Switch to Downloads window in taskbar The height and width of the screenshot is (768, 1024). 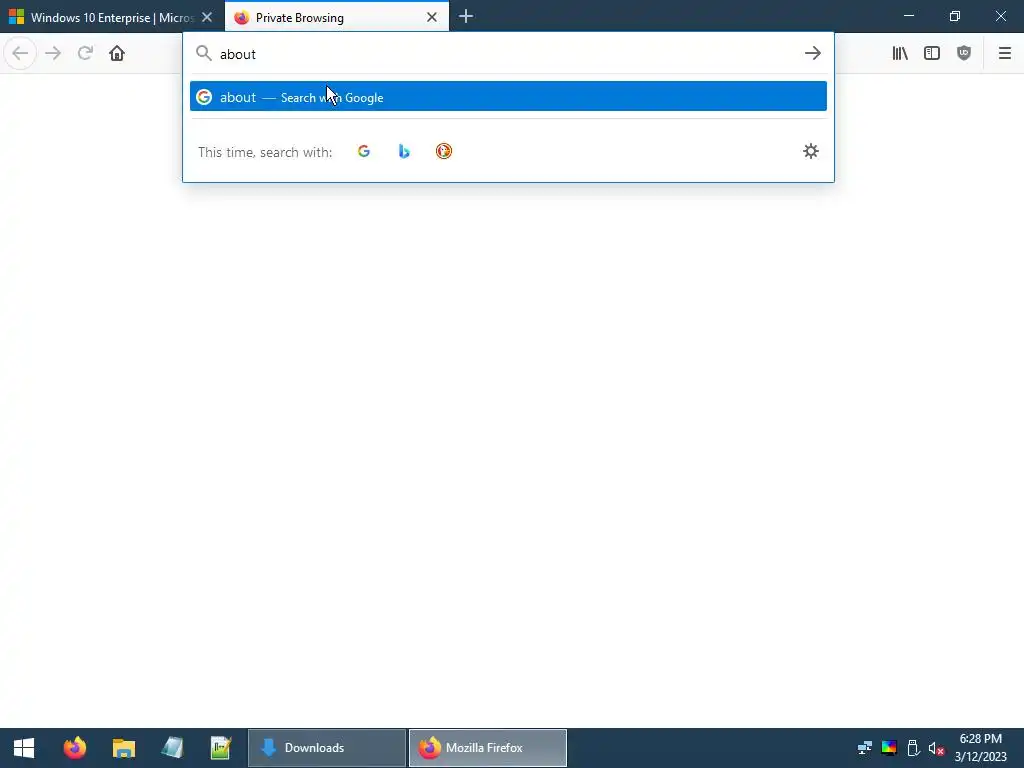pos(327,748)
